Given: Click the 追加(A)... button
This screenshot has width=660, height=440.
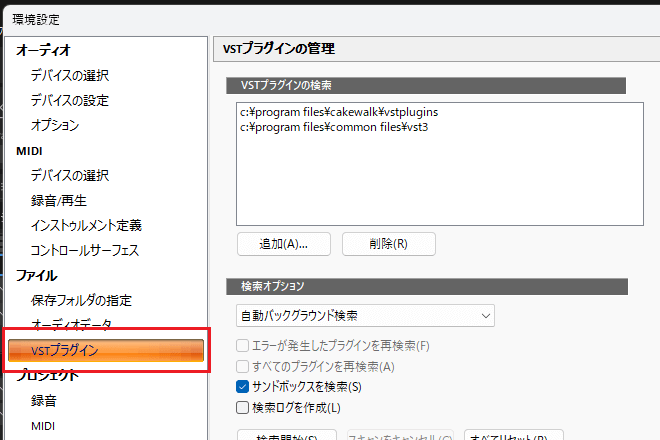Looking at the screenshot, I should click(280, 243).
